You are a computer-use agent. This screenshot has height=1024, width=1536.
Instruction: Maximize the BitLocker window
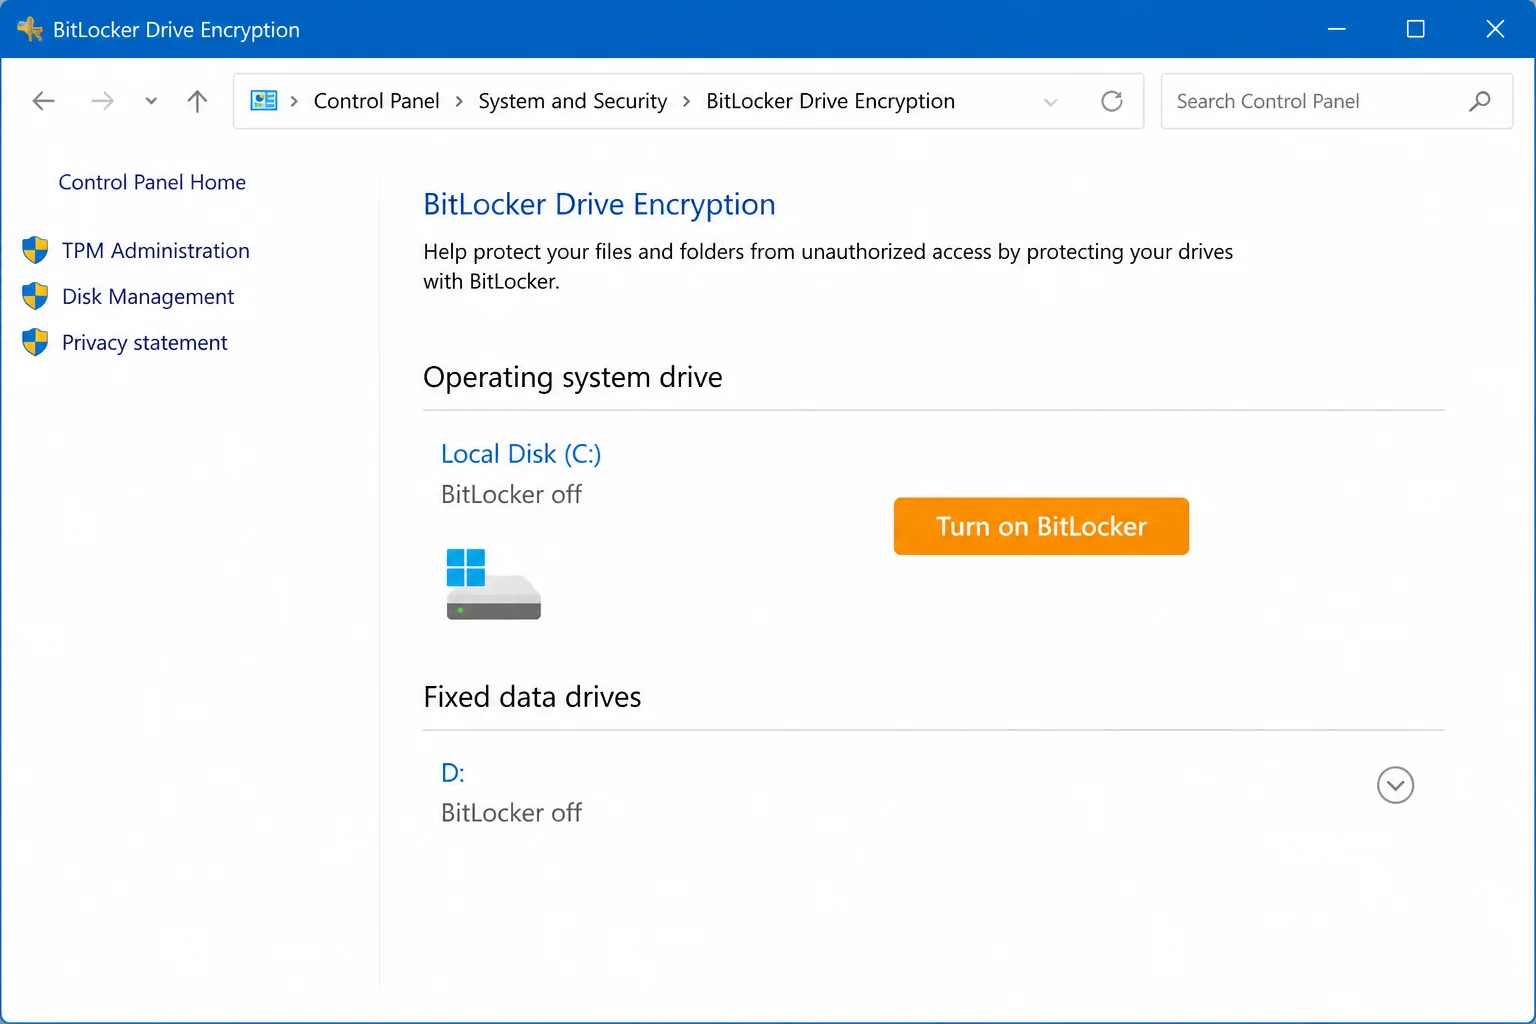(x=1415, y=29)
